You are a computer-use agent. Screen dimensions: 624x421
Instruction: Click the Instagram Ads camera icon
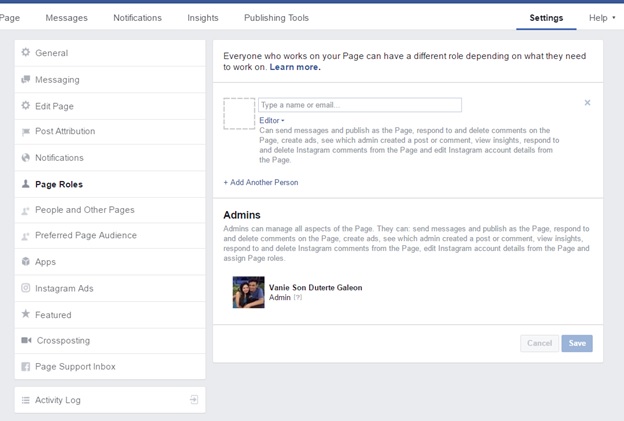point(25,288)
